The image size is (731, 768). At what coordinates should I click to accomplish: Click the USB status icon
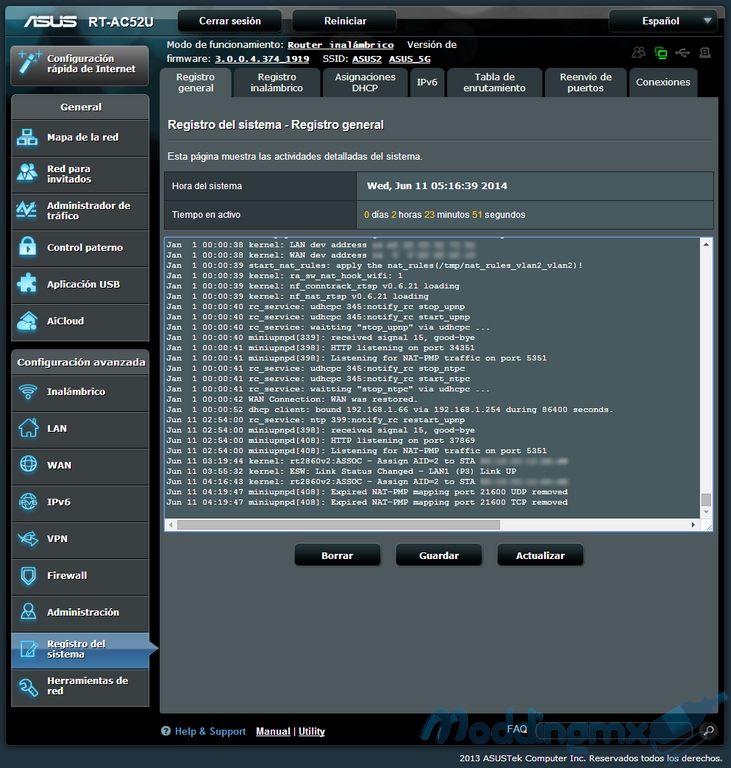pos(682,52)
